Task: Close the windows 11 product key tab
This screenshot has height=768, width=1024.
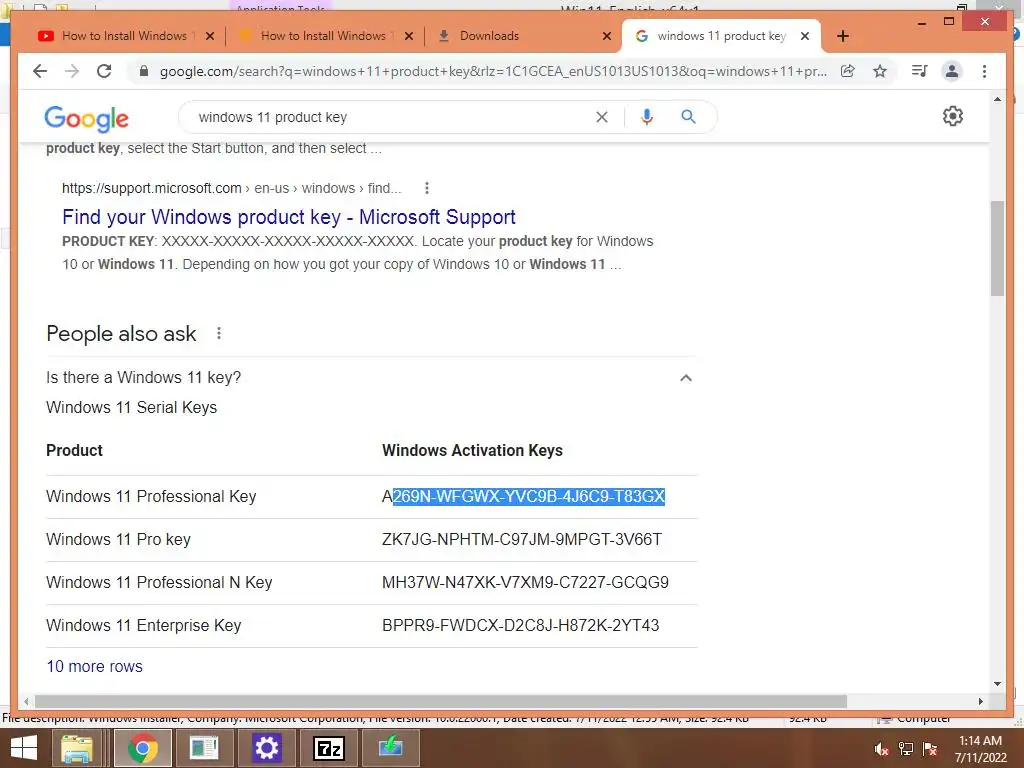Action: [x=805, y=36]
